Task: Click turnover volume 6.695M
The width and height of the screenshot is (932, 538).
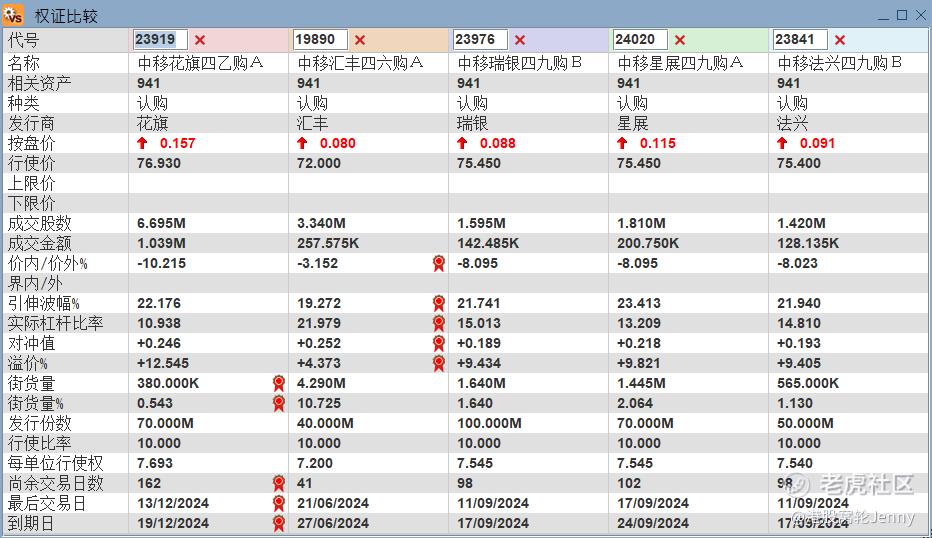Action: [161, 224]
